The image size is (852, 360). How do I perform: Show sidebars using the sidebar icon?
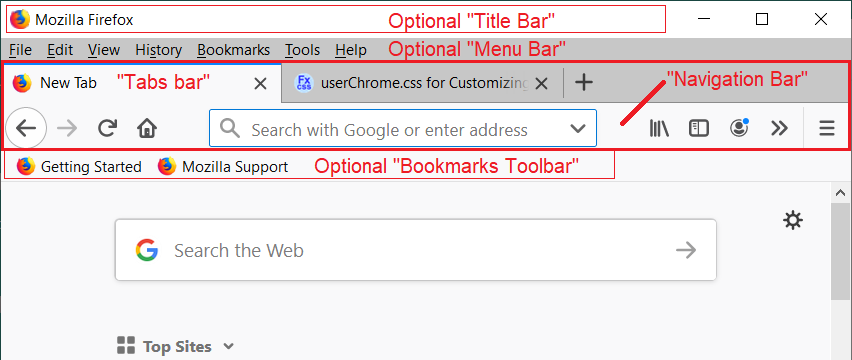point(698,129)
